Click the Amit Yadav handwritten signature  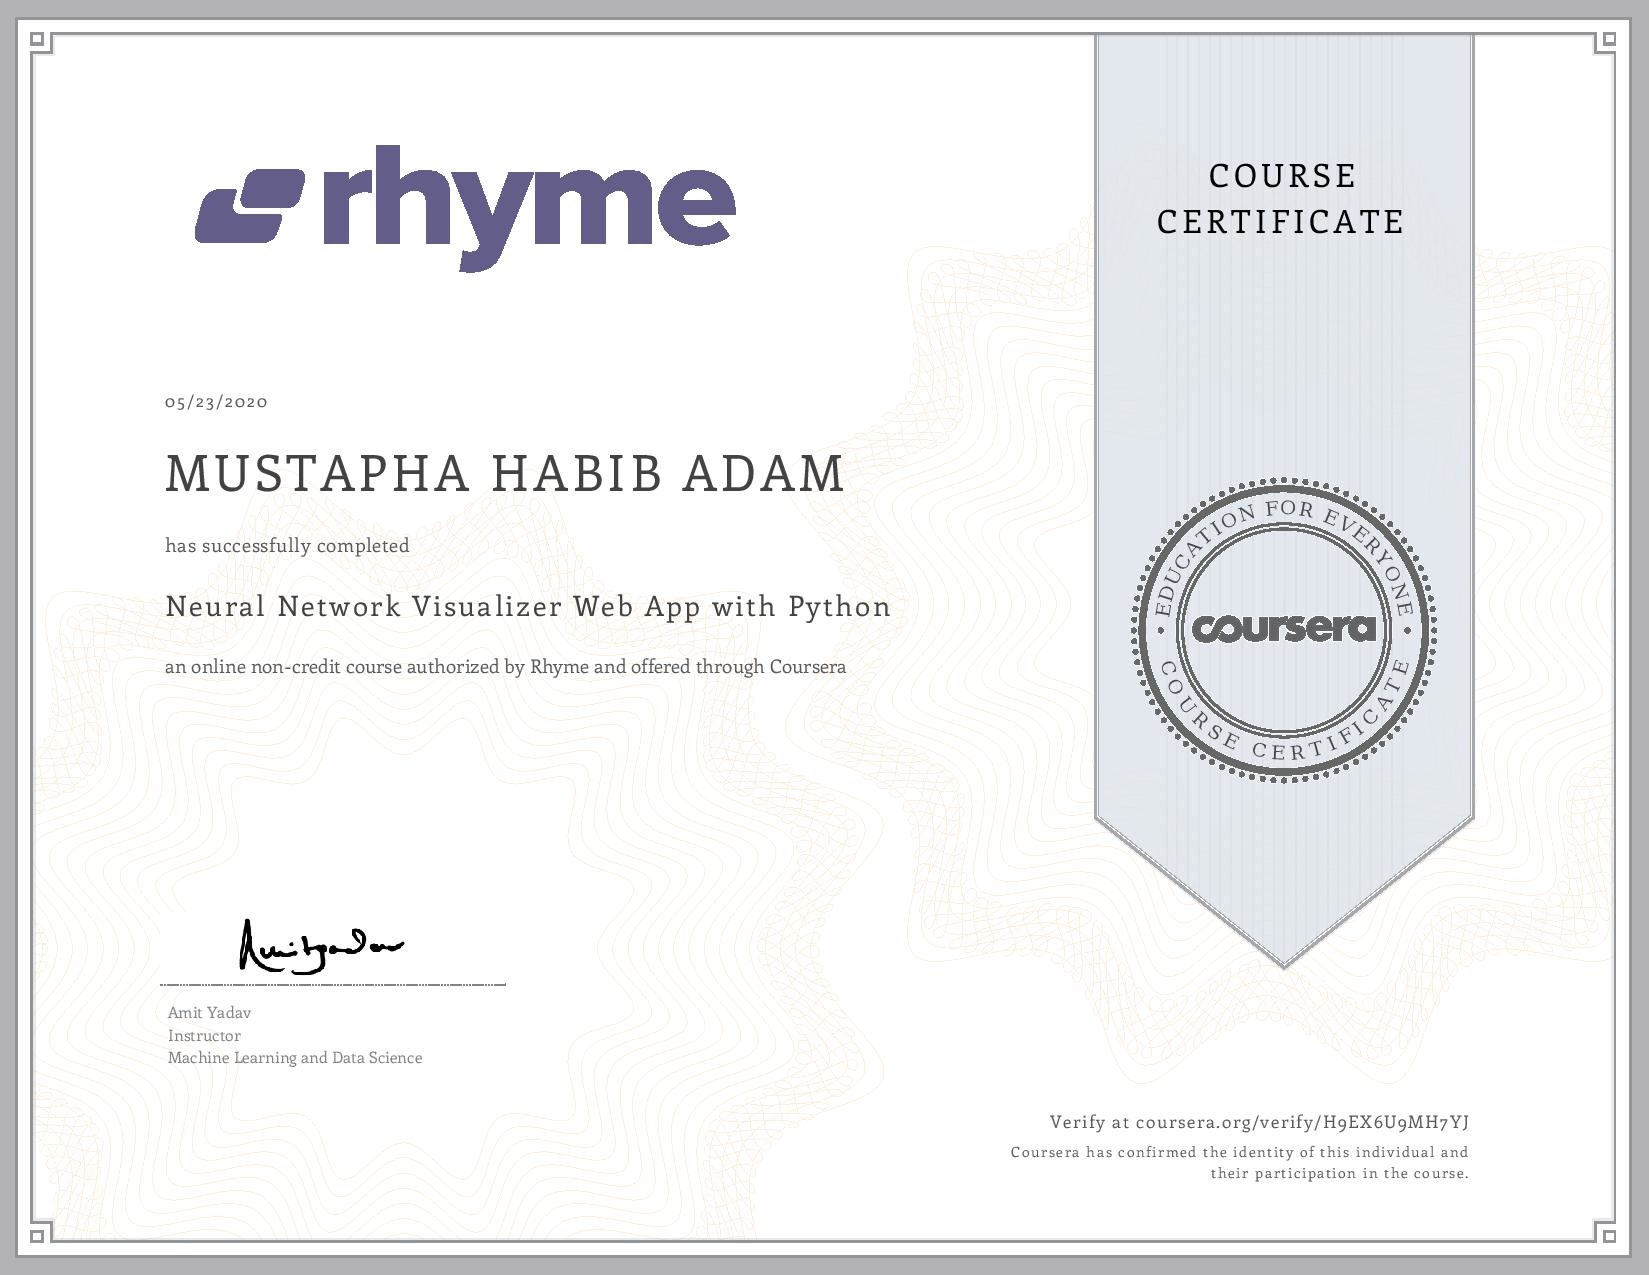point(320,946)
